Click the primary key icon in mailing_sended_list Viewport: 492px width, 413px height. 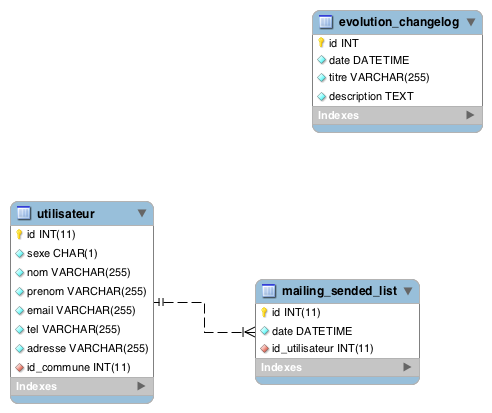[x=264, y=312]
